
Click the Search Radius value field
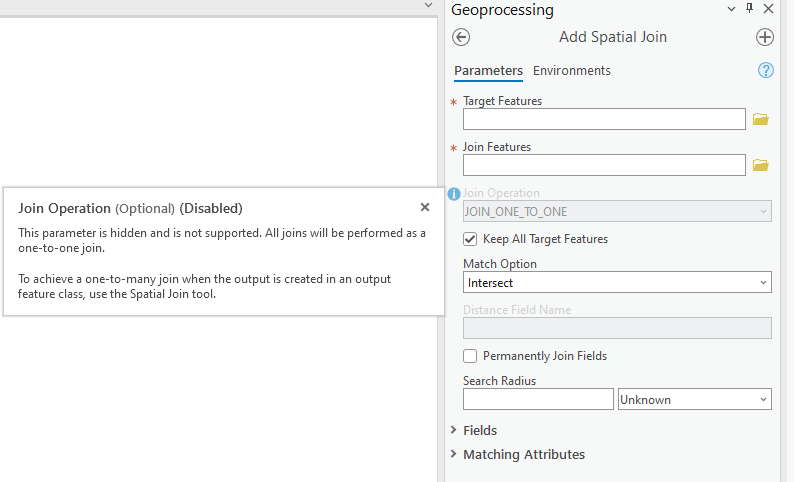tap(538, 399)
